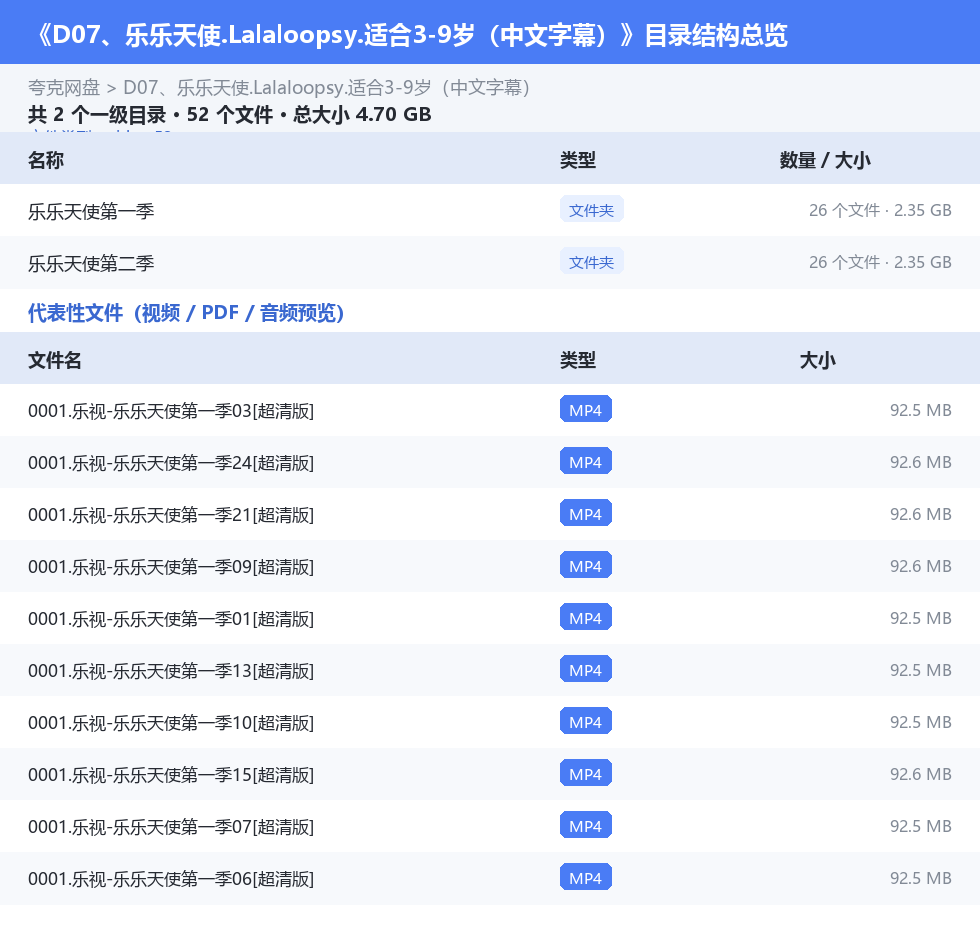The width and height of the screenshot is (980, 936).
Task: Click MP4 badge of episode 15 row
Action: (586, 774)
